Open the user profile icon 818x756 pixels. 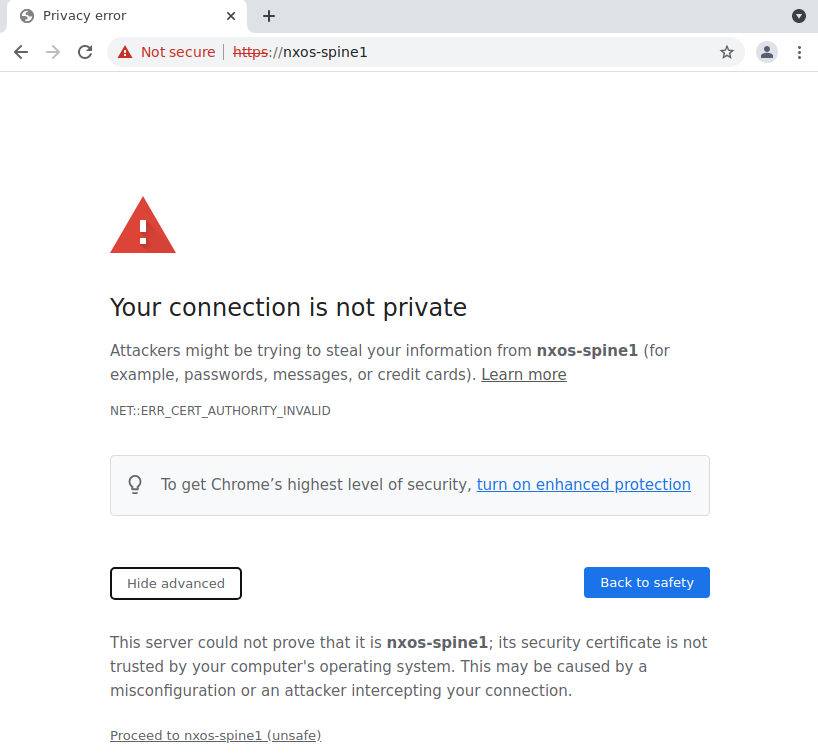[766, 52]
